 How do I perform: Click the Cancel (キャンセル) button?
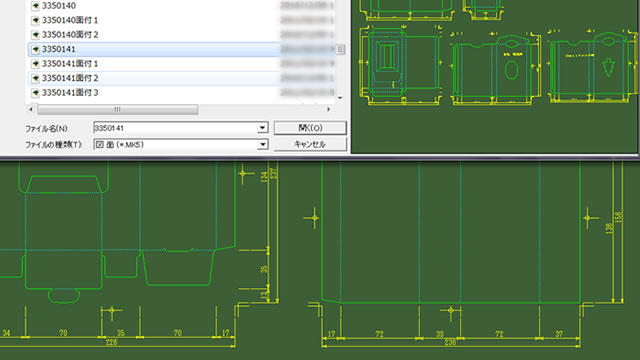(310, 144)
